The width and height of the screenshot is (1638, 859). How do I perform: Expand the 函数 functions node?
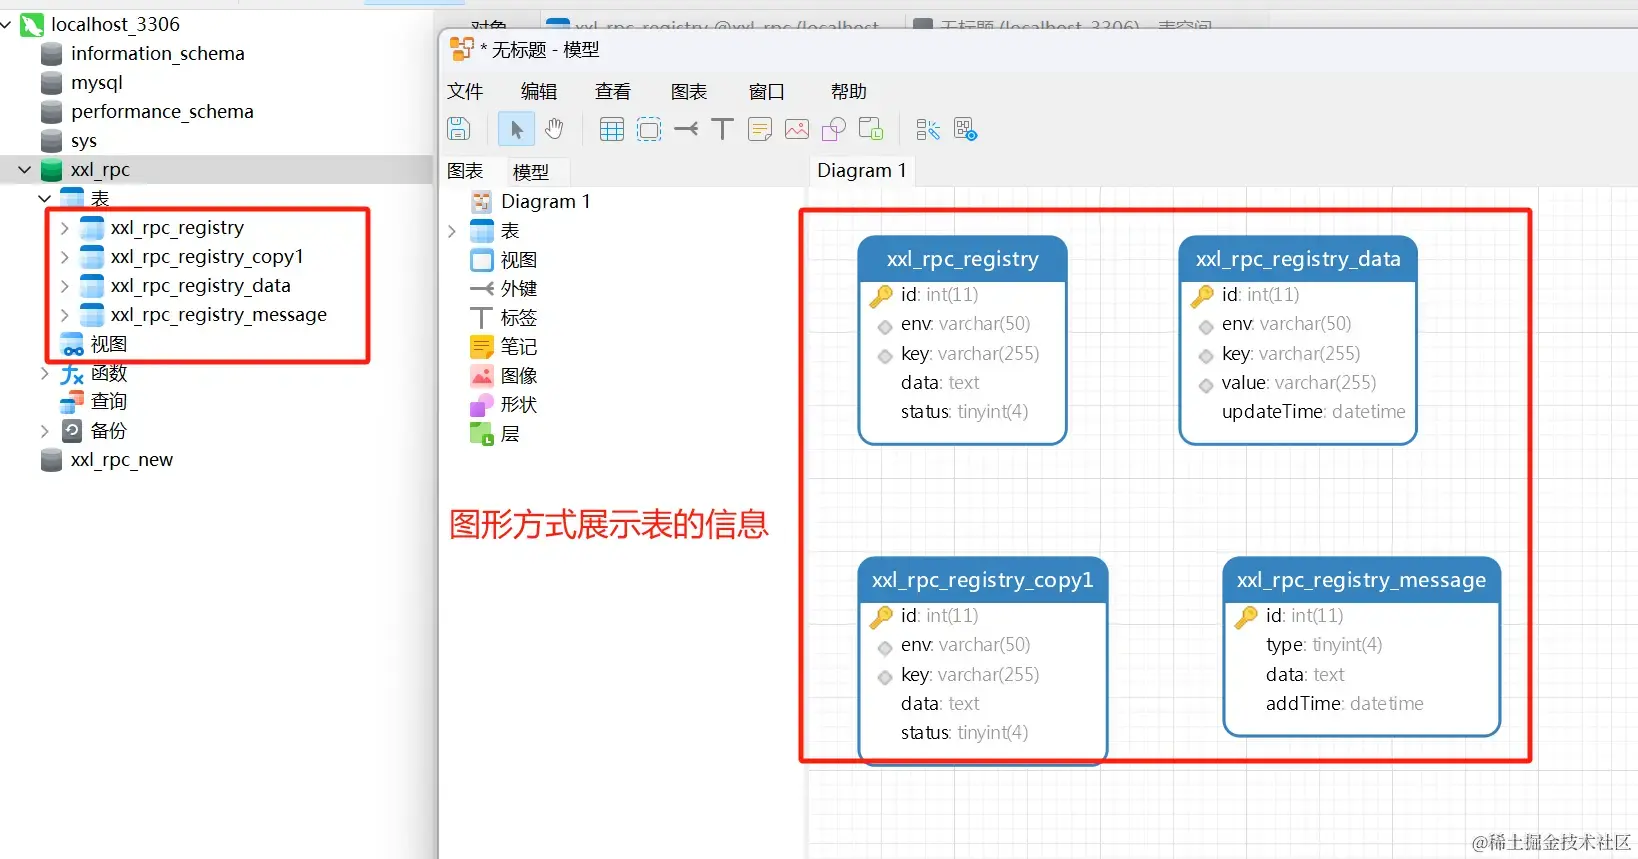[44, 373]
